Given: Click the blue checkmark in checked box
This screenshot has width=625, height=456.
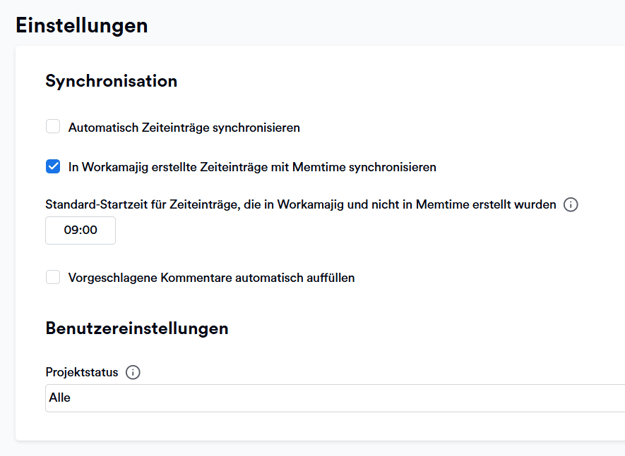Looking at the screenshot, I should coord(53,167).
